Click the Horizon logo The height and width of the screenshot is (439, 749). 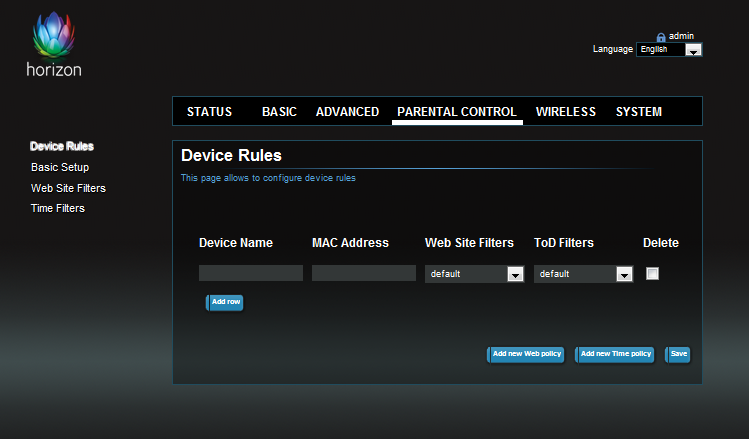54,44
